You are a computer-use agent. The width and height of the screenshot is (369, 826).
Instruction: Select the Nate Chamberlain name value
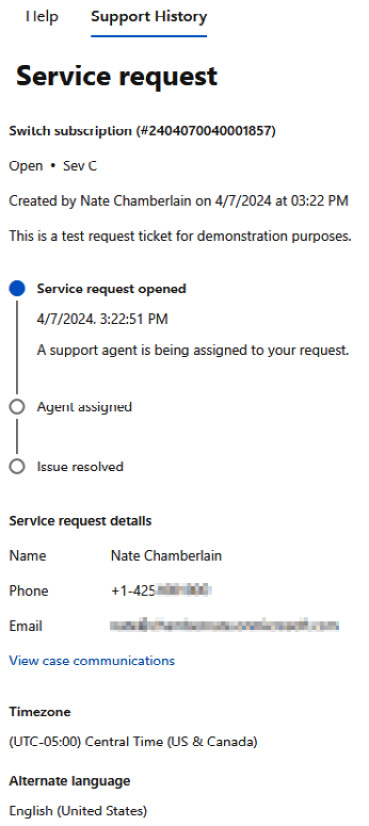tap(166, 556)
